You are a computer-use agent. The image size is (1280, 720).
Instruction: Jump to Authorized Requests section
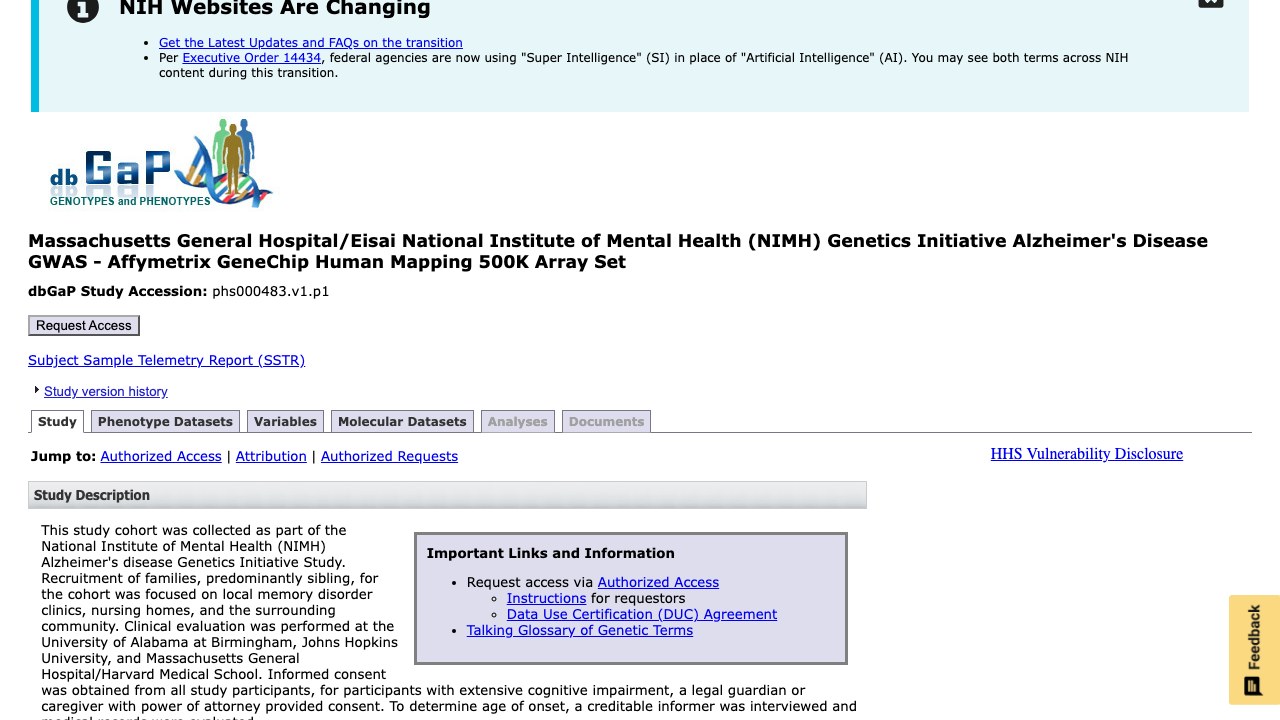coord(389,456)
